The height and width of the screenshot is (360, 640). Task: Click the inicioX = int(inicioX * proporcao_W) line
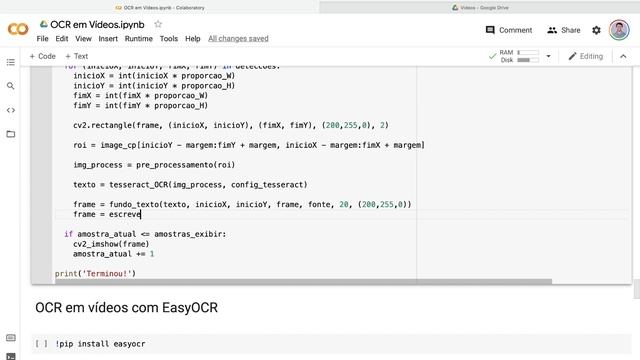click(x=154, y=76)
